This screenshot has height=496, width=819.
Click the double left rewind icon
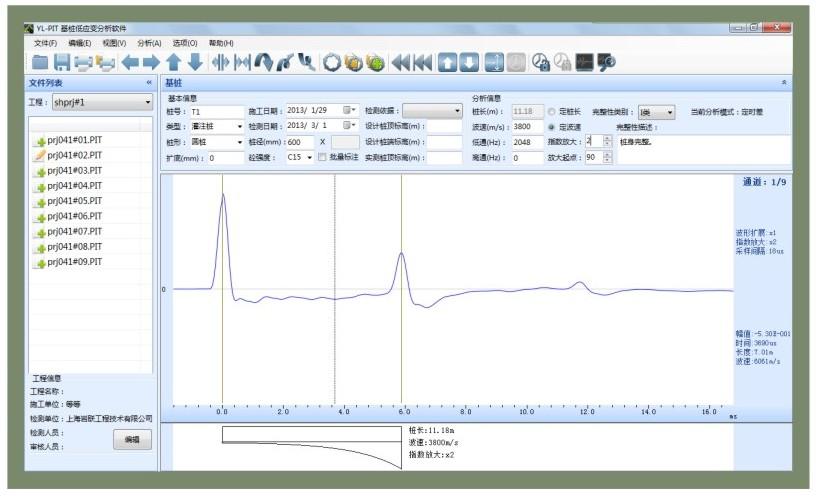(401, 63)
